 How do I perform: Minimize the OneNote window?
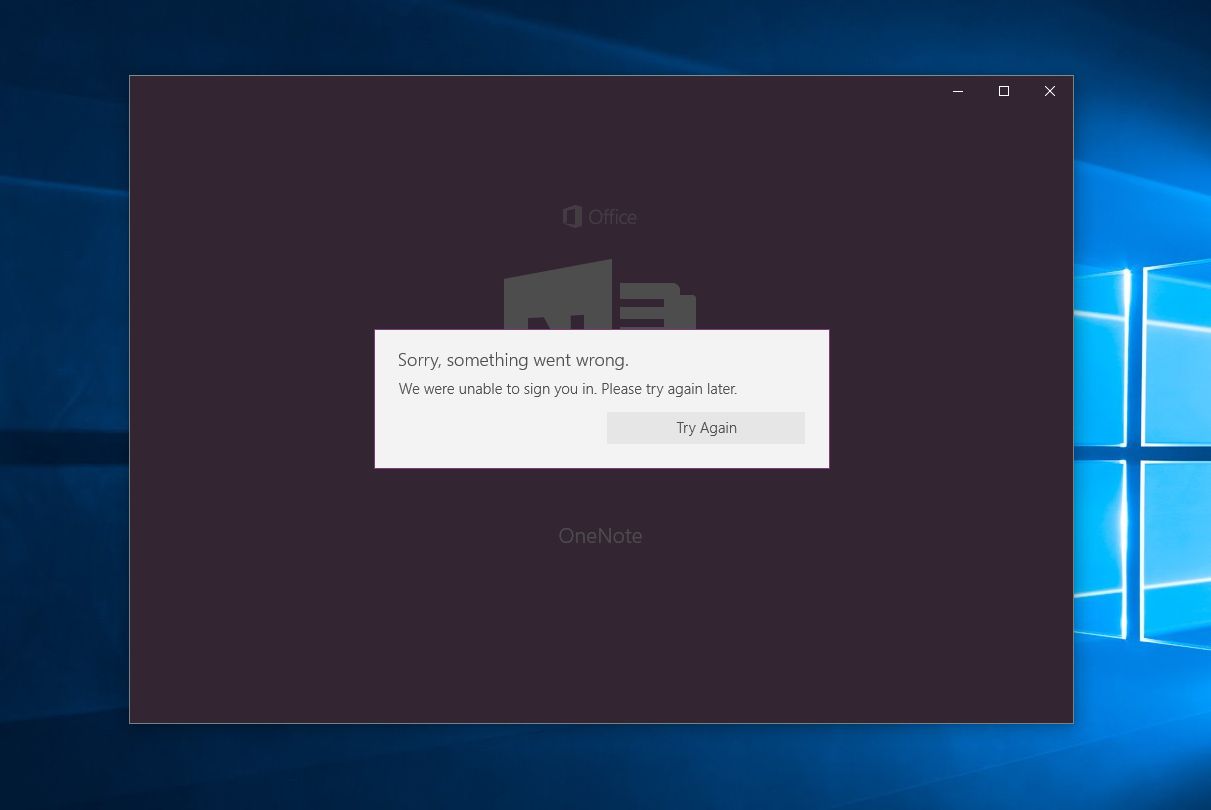[x=958, y=91]
